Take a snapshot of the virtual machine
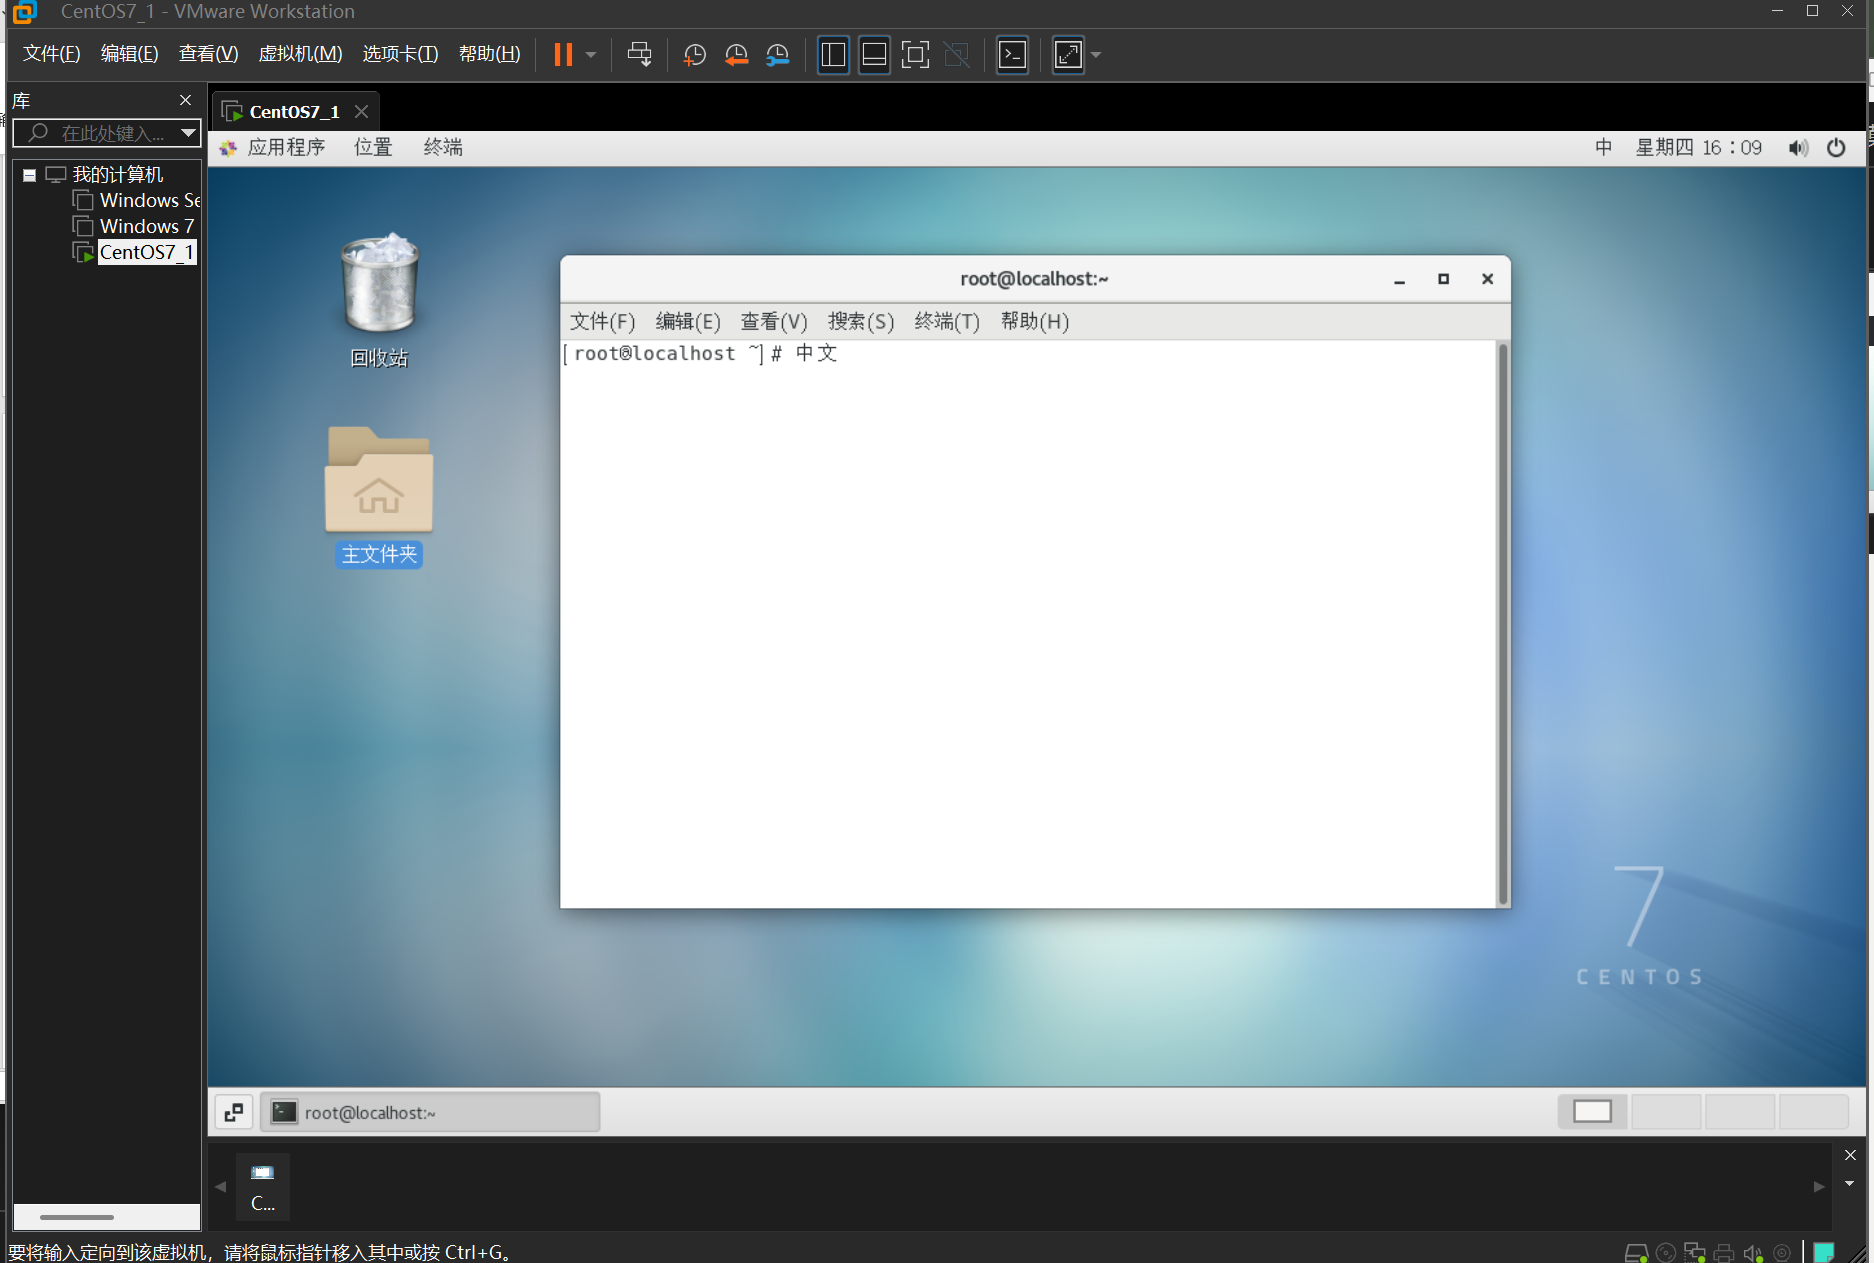Viewport: 1874px width, 1263px height. [x=695, y=55]
